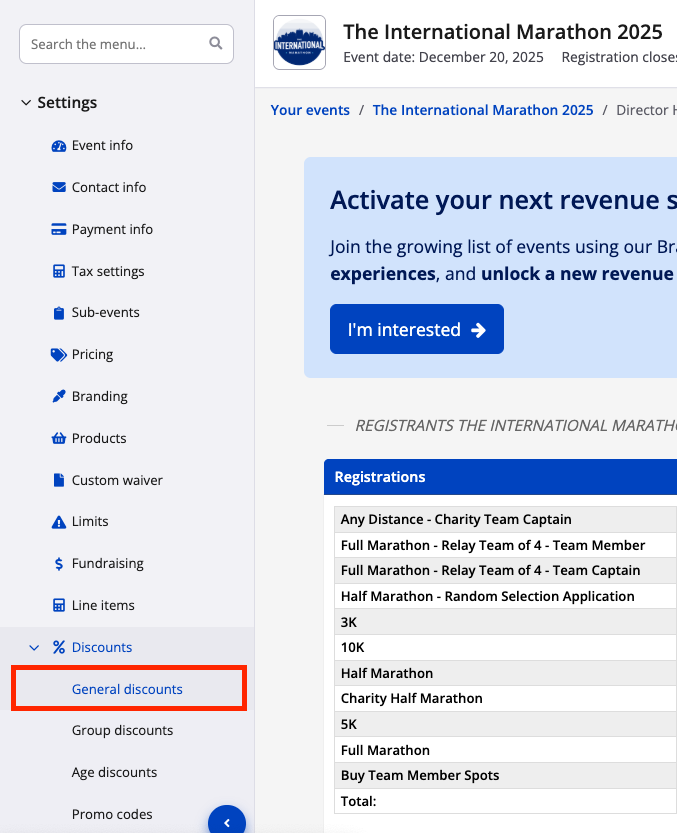
Task: Open The International Marathon 2025 breadcrumb link
Action: 483,110
